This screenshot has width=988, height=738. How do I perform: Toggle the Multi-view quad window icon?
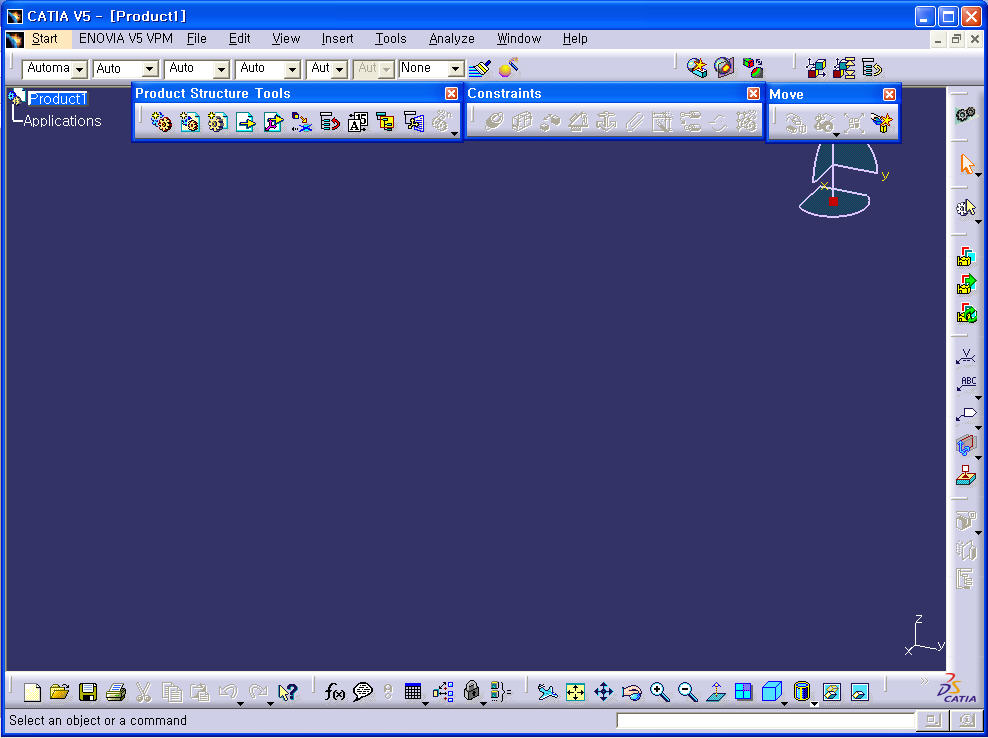click(743, 692)
